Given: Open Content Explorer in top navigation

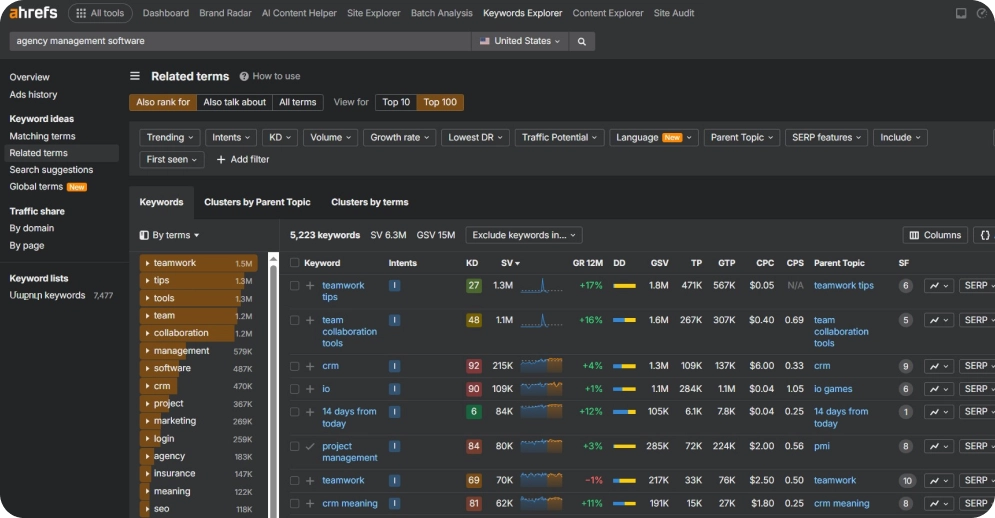Looking at the screenshot, I should pyautogui.click(x=608, y=13).
